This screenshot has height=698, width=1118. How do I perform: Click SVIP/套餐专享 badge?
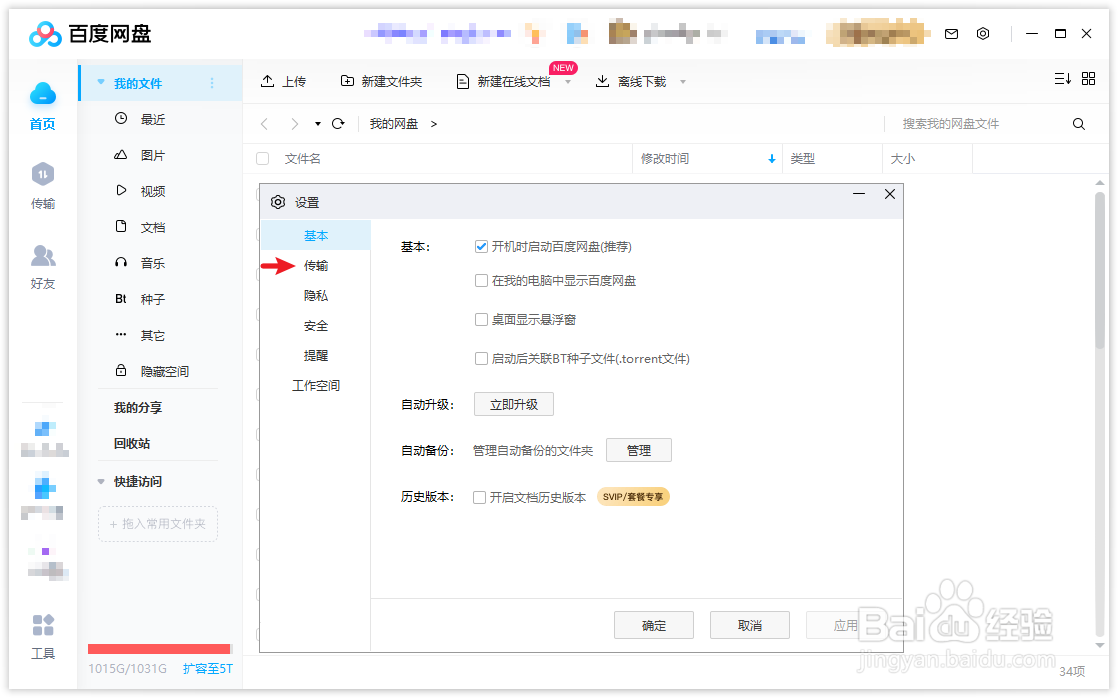[633, 497]
